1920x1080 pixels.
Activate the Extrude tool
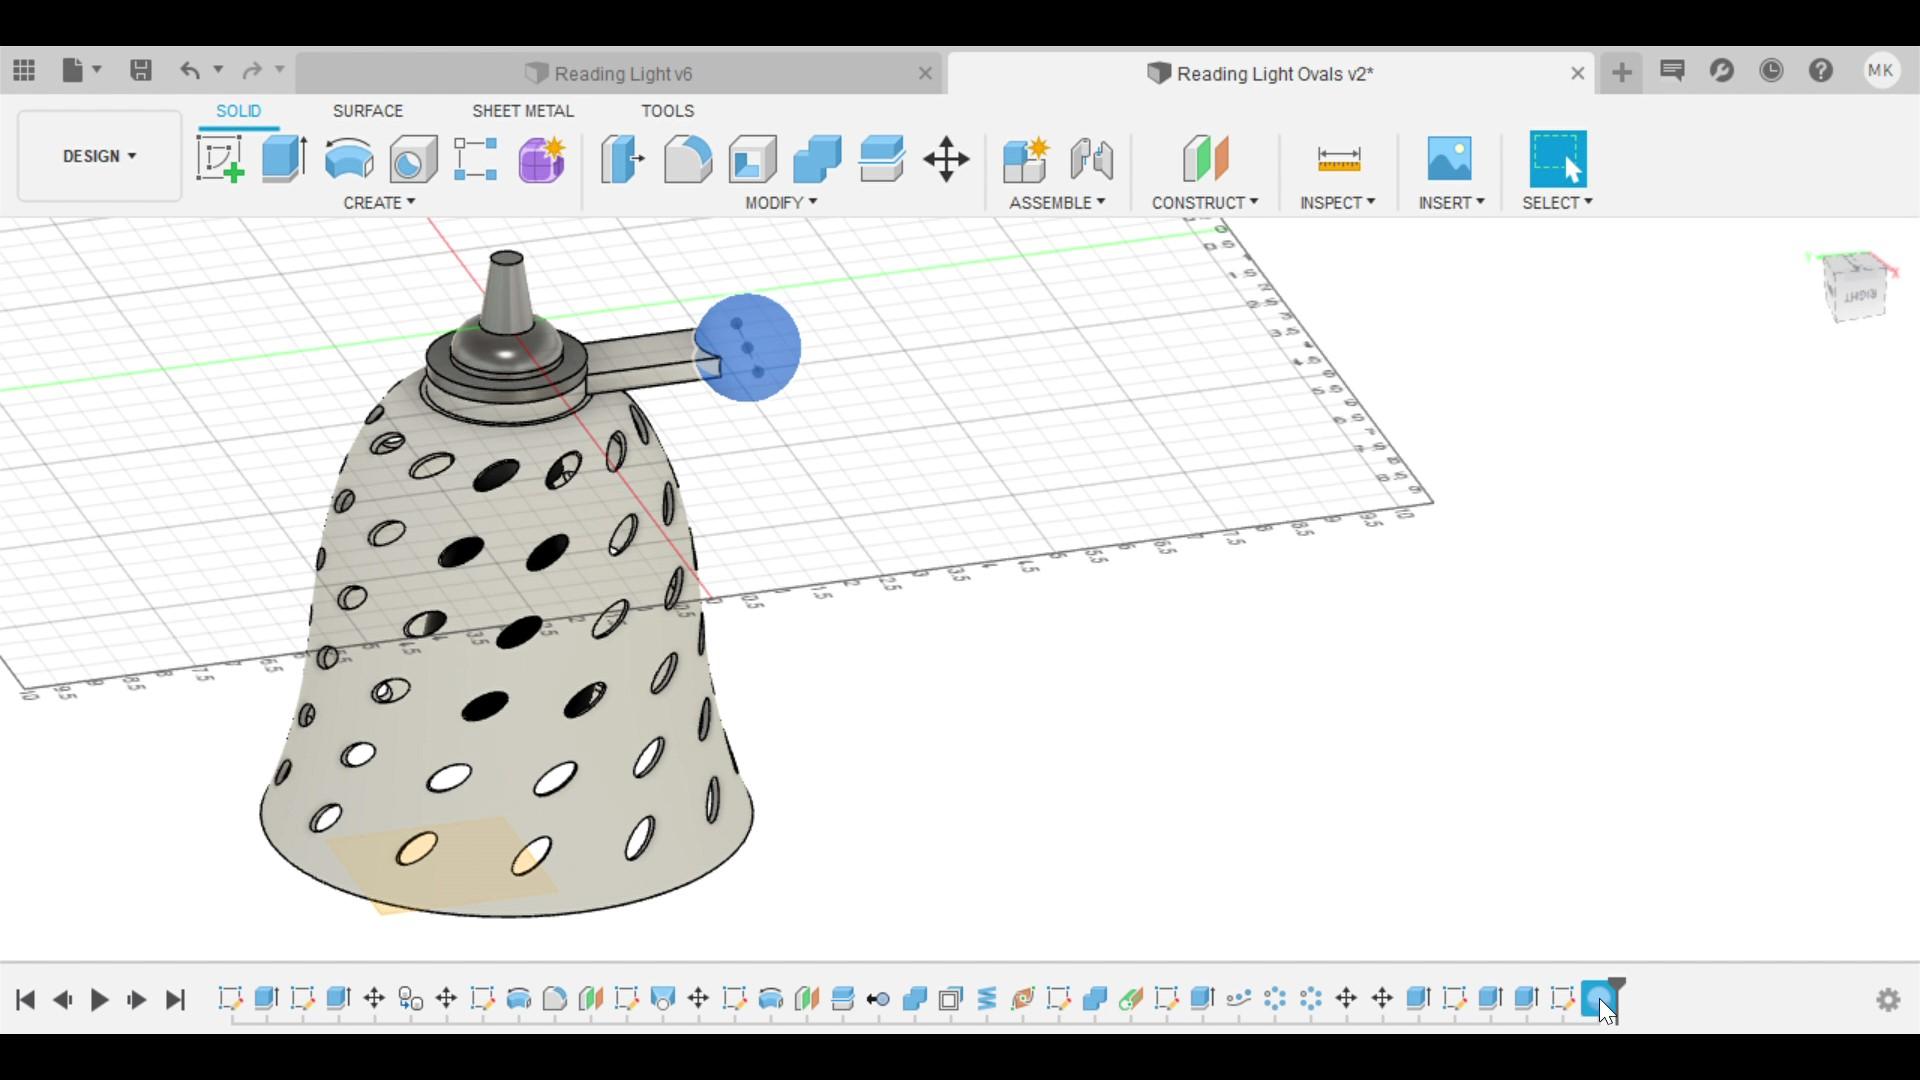point(282,158)
